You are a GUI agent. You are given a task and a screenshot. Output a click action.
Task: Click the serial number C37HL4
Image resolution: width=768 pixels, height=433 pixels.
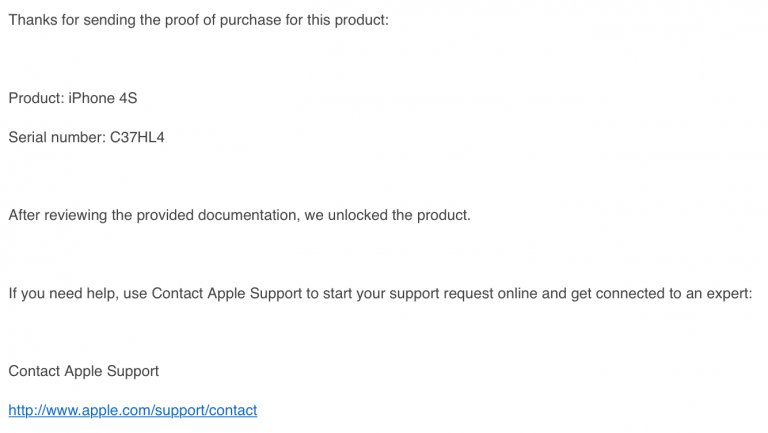(137, 138)
